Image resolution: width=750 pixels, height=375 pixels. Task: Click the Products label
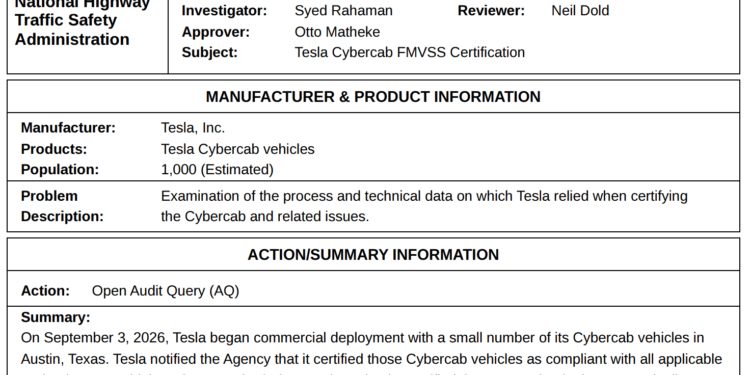point(54,149)
